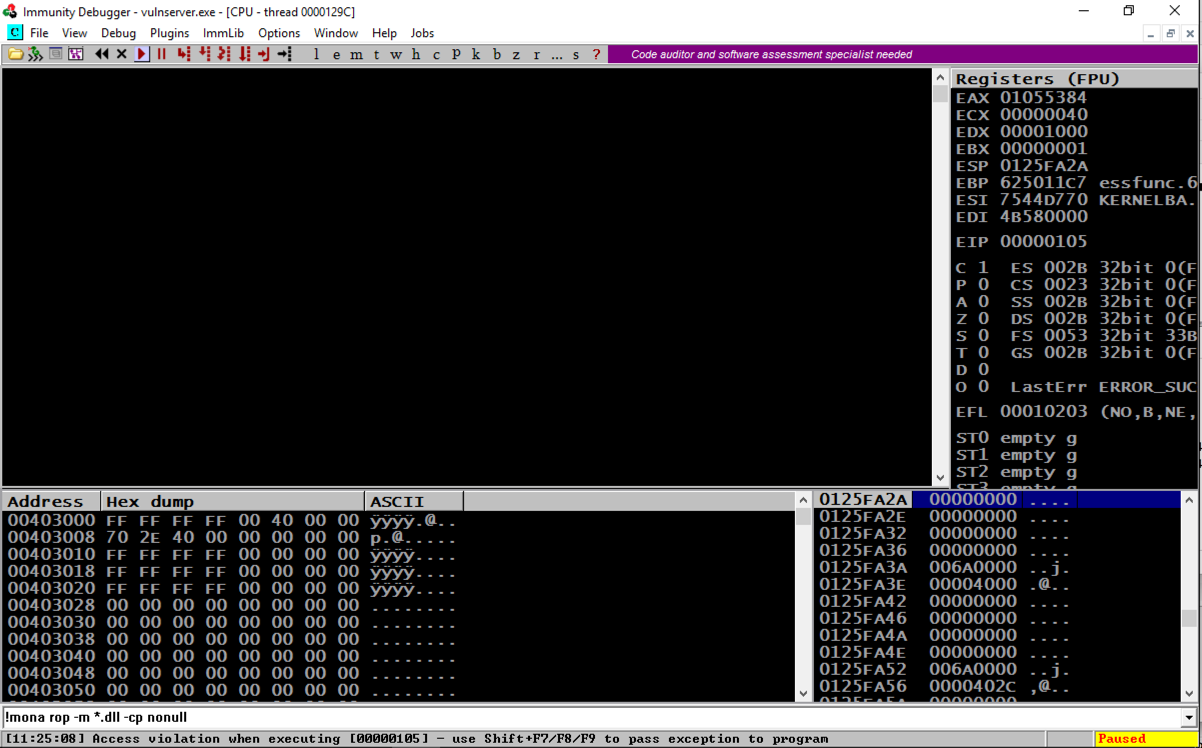Open Executable modules with 'e' button
This screenshot has width=1202, height=748.
pos(336,54)
